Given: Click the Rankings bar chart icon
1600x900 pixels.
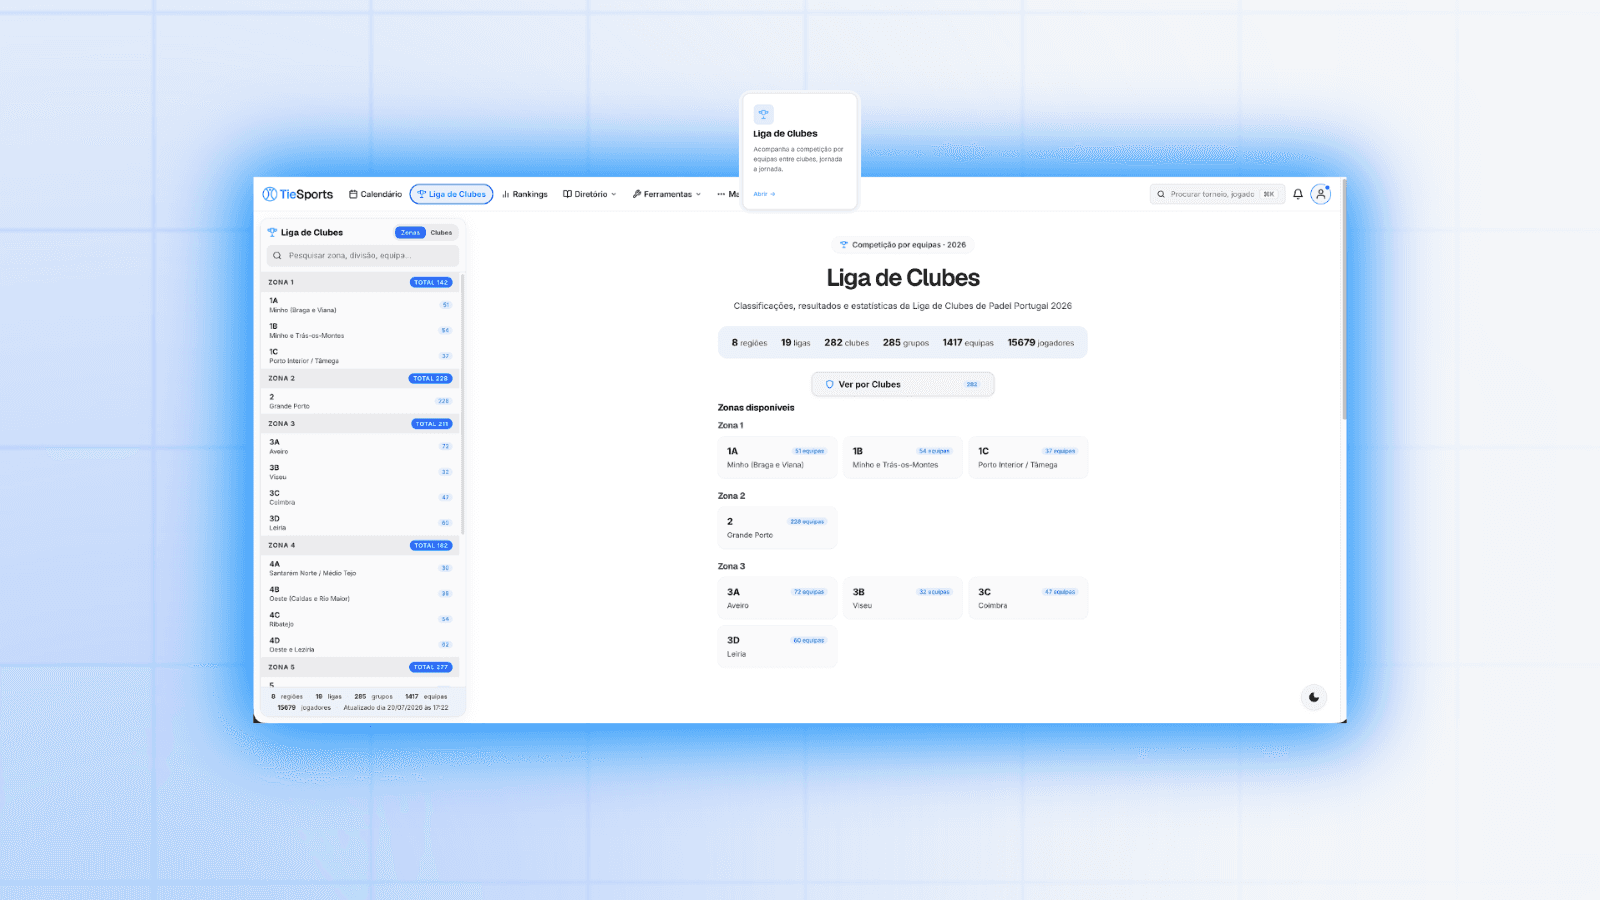Looking at the screenshot, I should (506, 194).
